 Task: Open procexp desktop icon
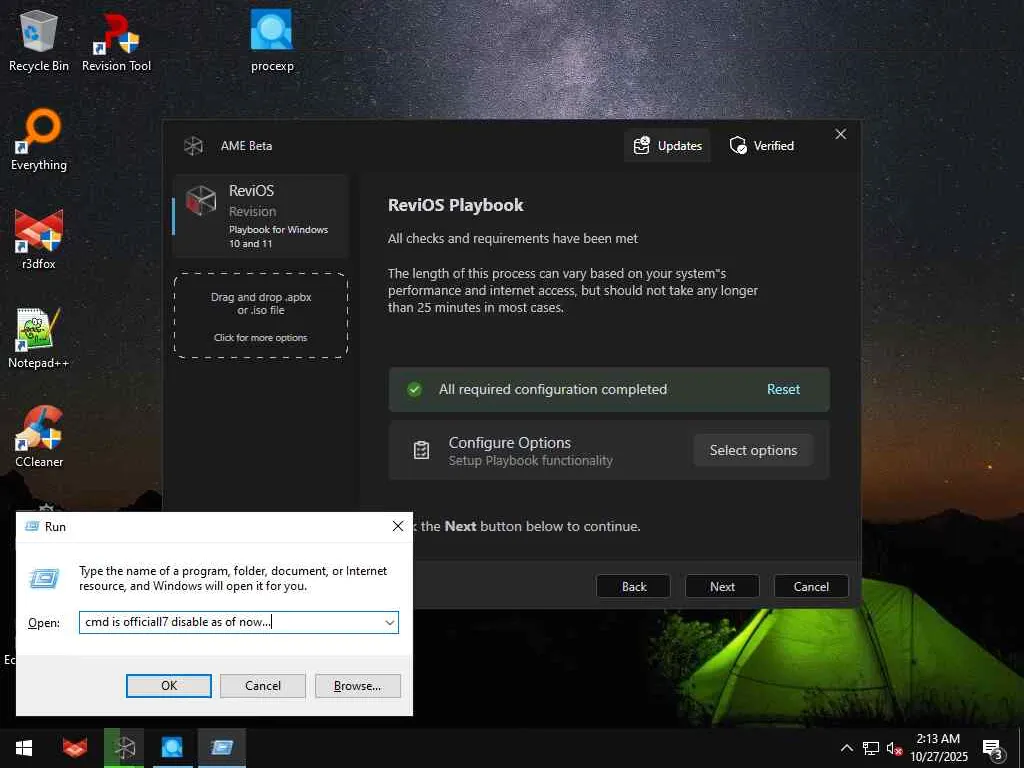pos(272,41)
